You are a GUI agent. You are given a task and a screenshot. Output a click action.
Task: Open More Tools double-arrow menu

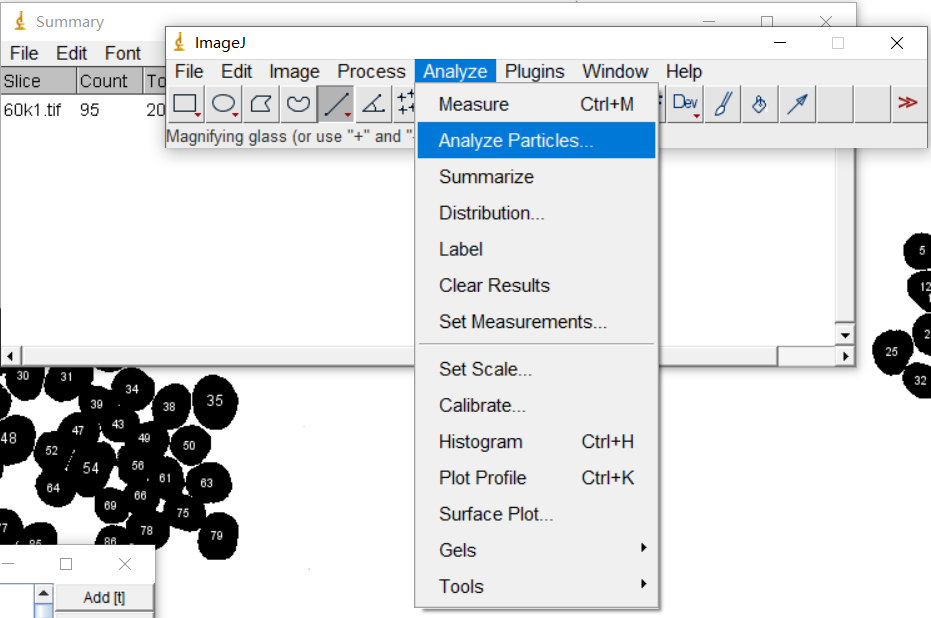[907, 103]
